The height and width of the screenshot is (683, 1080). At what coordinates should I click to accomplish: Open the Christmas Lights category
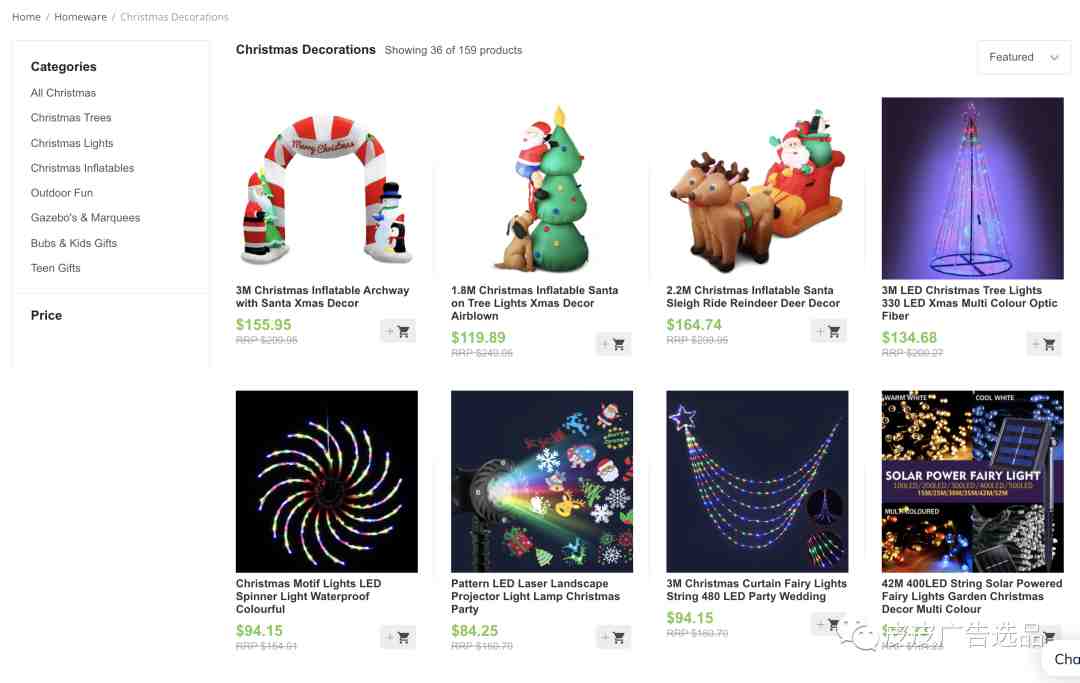(72, 143)
